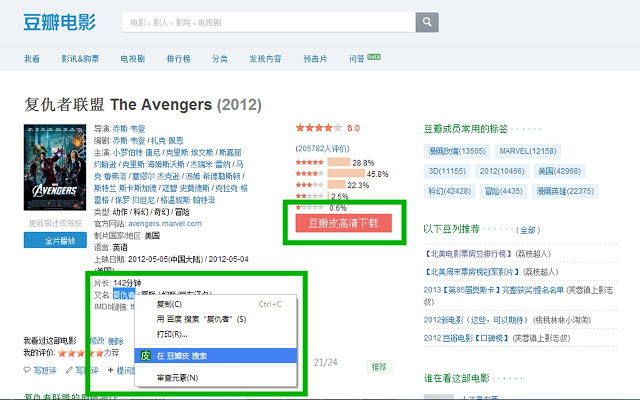Choose 打印(R)... in the context menu
Image resolution: width=640 pixels, height=400 pixels.
tap(216, 334)
